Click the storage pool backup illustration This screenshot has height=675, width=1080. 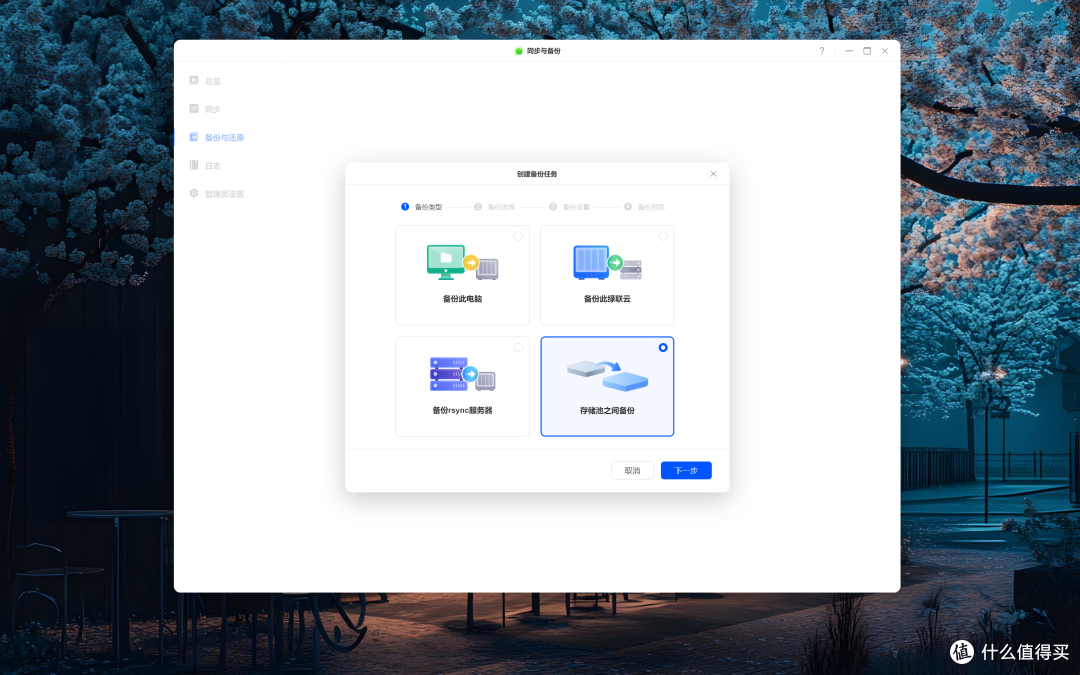[x=607, y=375]
